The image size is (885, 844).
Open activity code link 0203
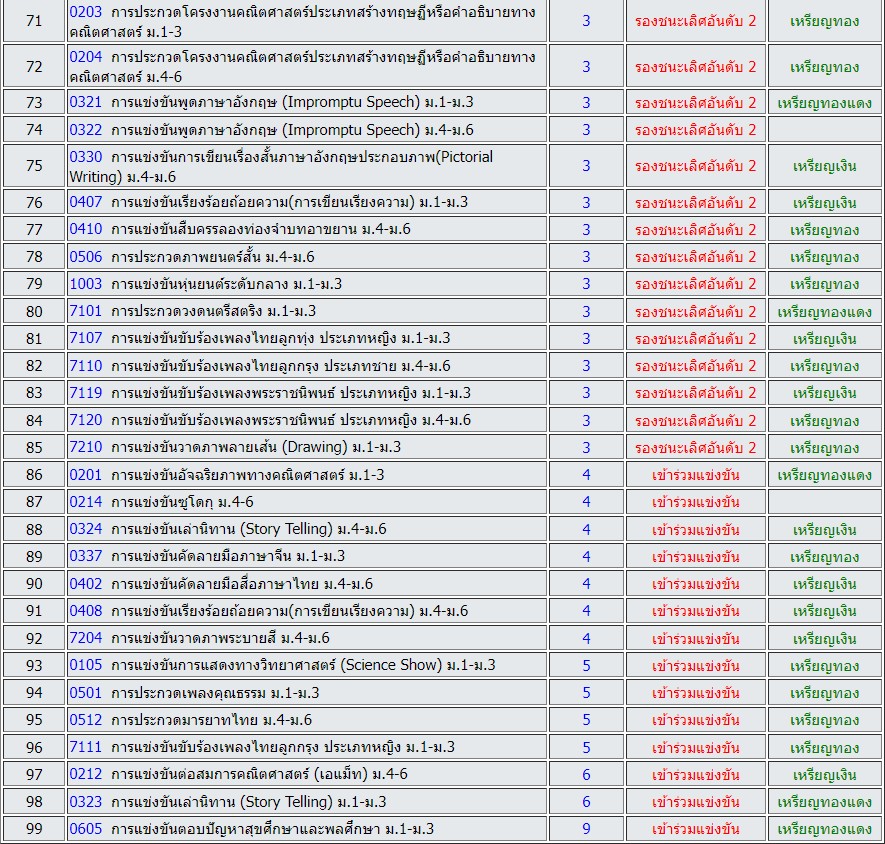(x=85, y=12)
